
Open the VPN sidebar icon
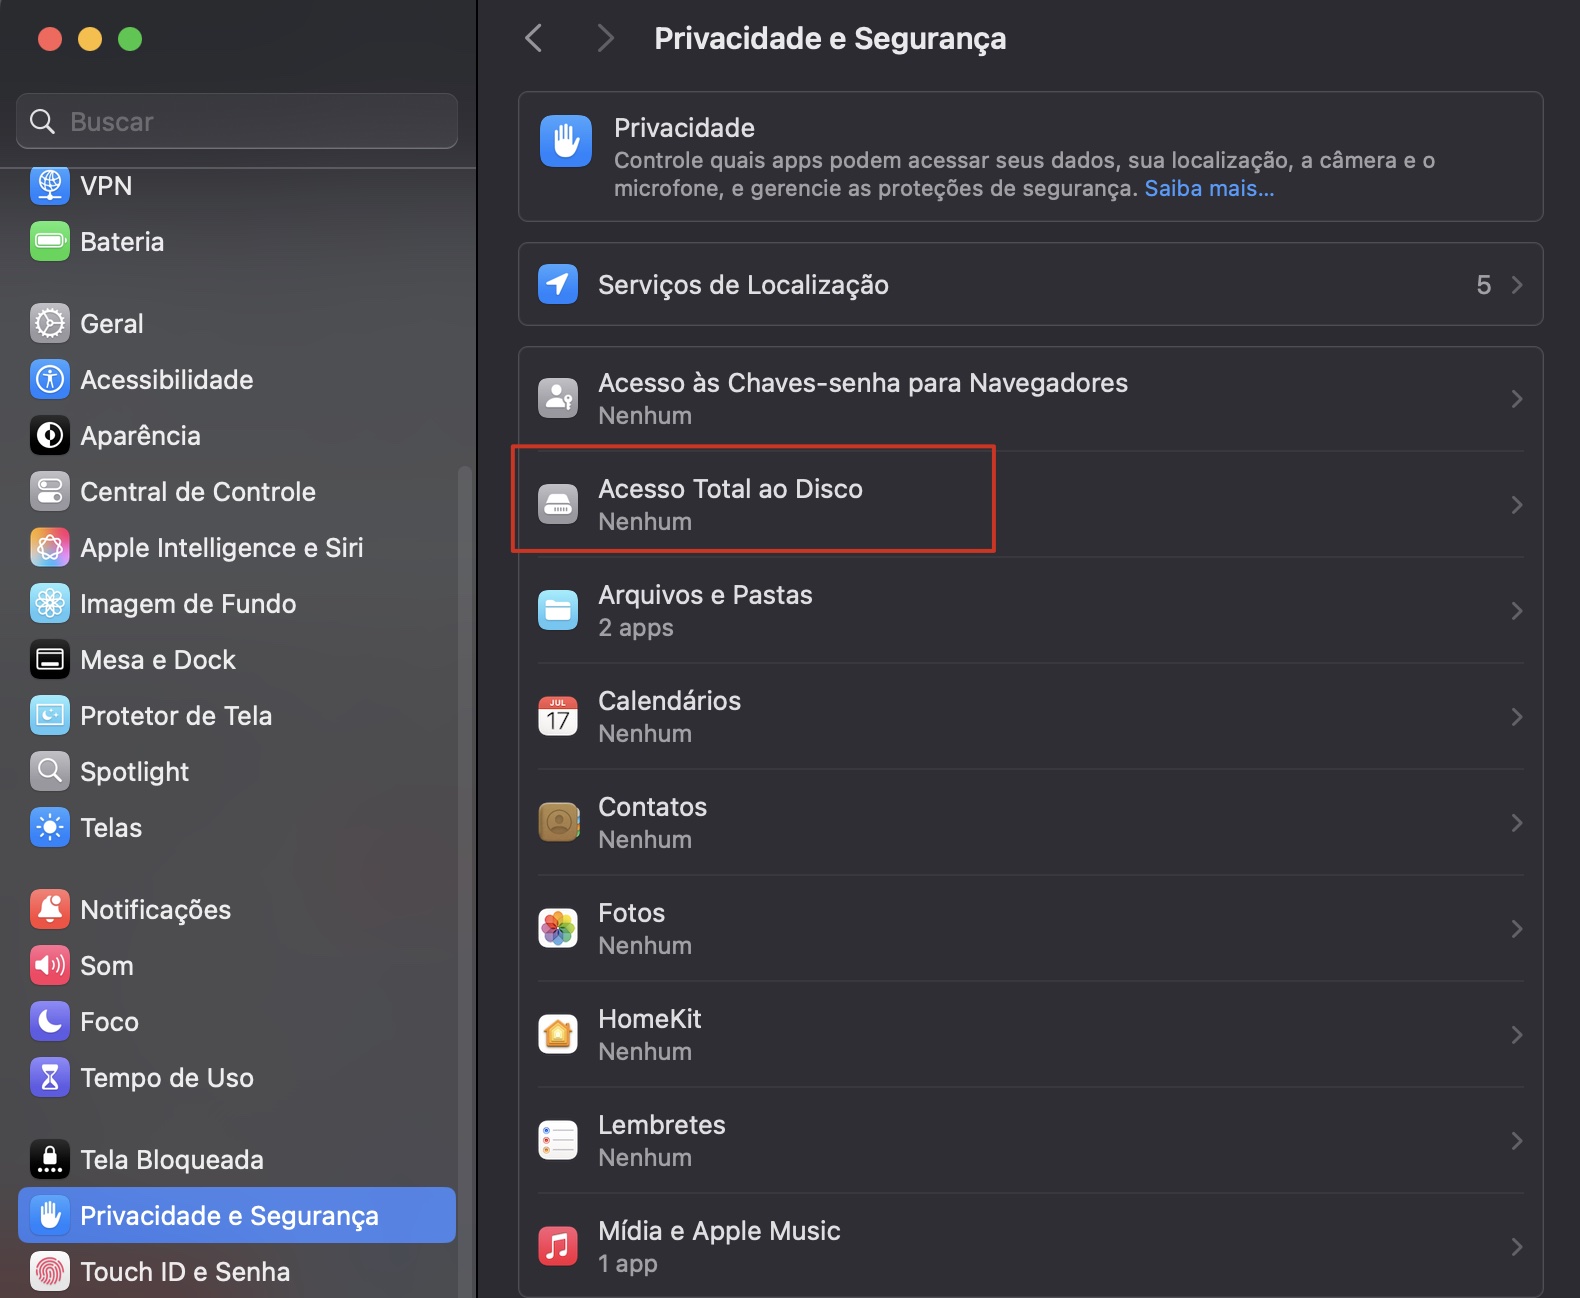pyautogui.click(x=50, y=186)
